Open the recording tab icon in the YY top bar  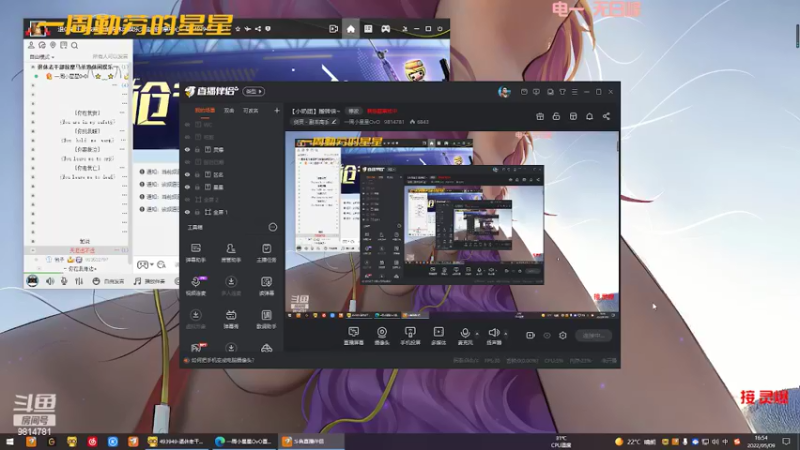click(x=333, y=29)
